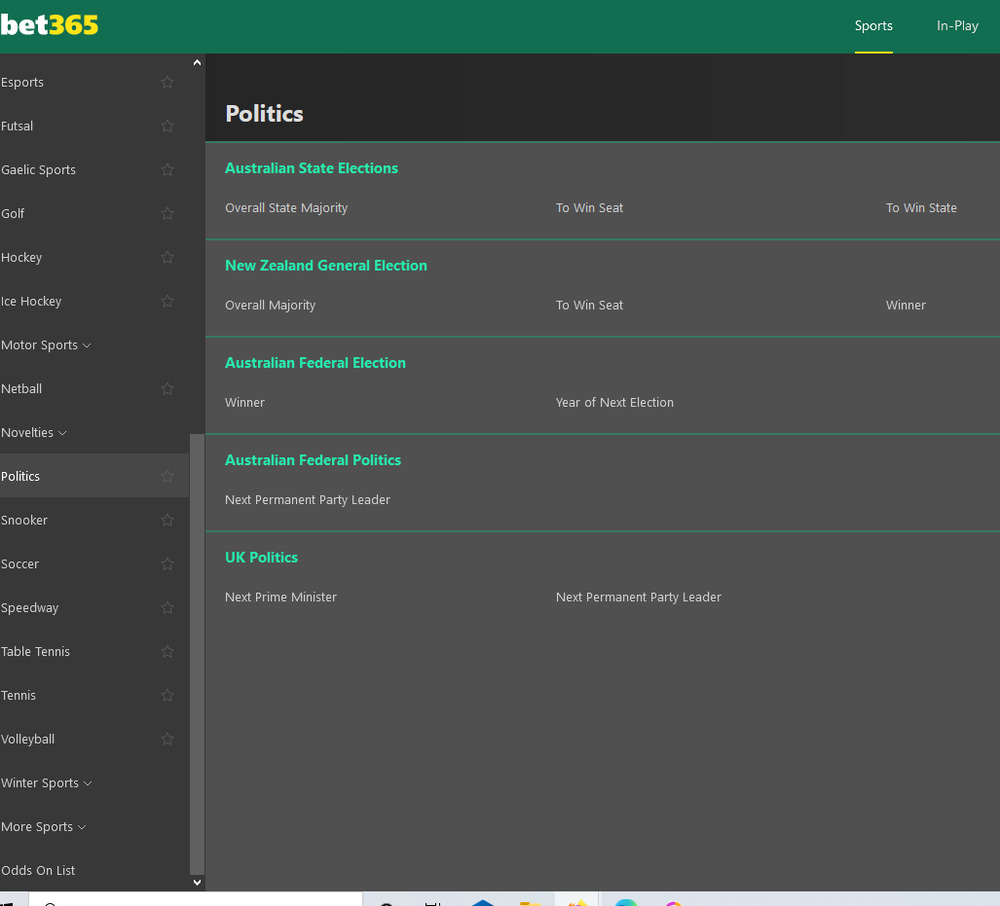Toggle the Volleyball favorite star
The width and height of the screenshot is (1000, 906).
click(167, 739)
